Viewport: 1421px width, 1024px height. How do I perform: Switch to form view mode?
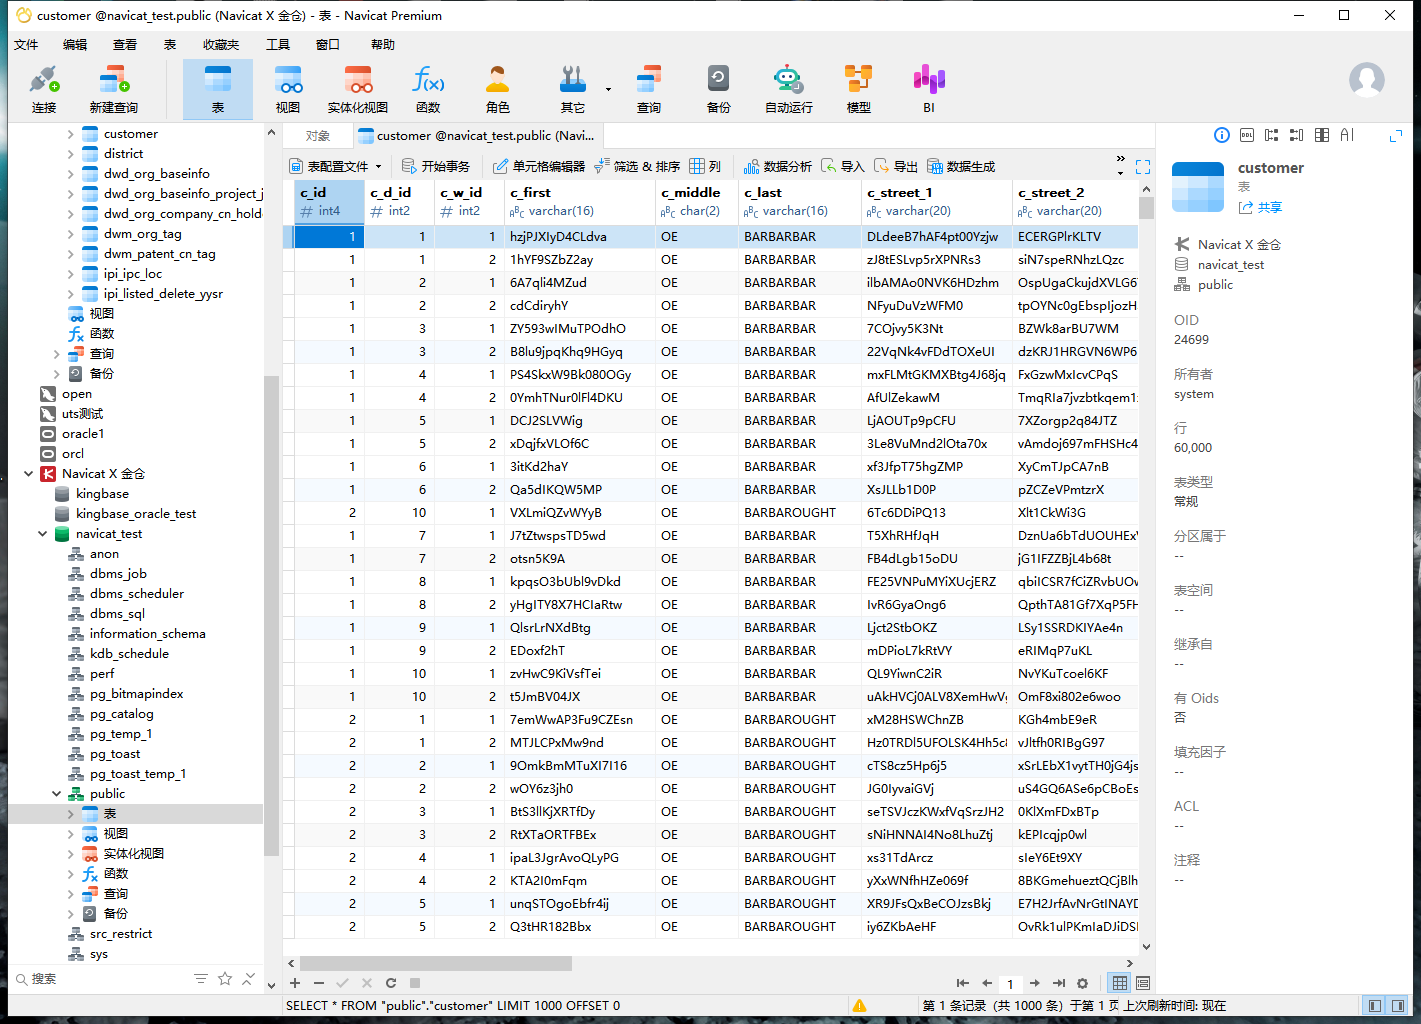point(1143,983)
